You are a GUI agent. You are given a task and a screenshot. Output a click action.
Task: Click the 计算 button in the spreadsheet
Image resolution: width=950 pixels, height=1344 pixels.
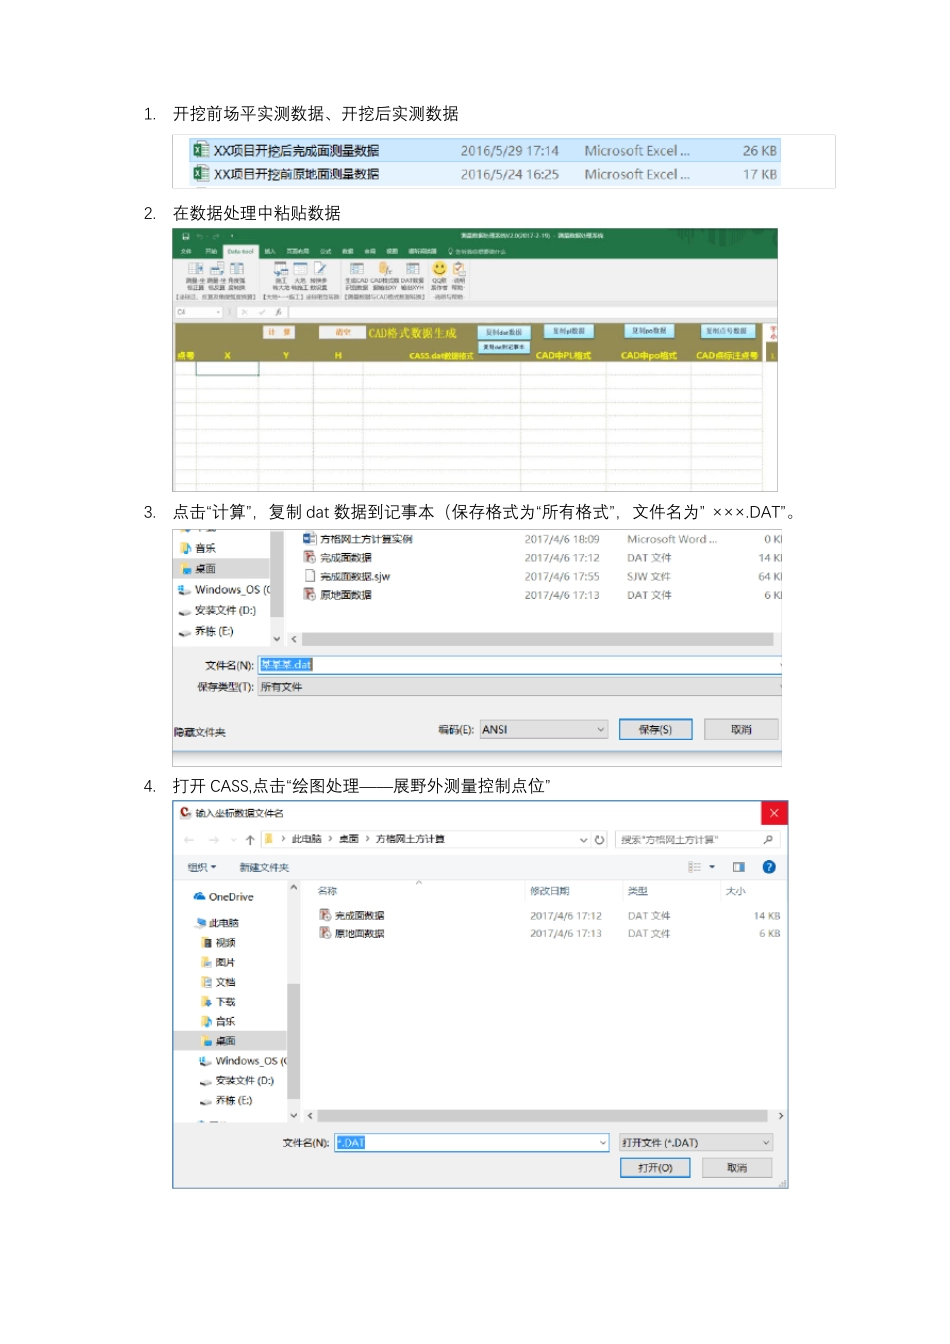tap(279, 332)
